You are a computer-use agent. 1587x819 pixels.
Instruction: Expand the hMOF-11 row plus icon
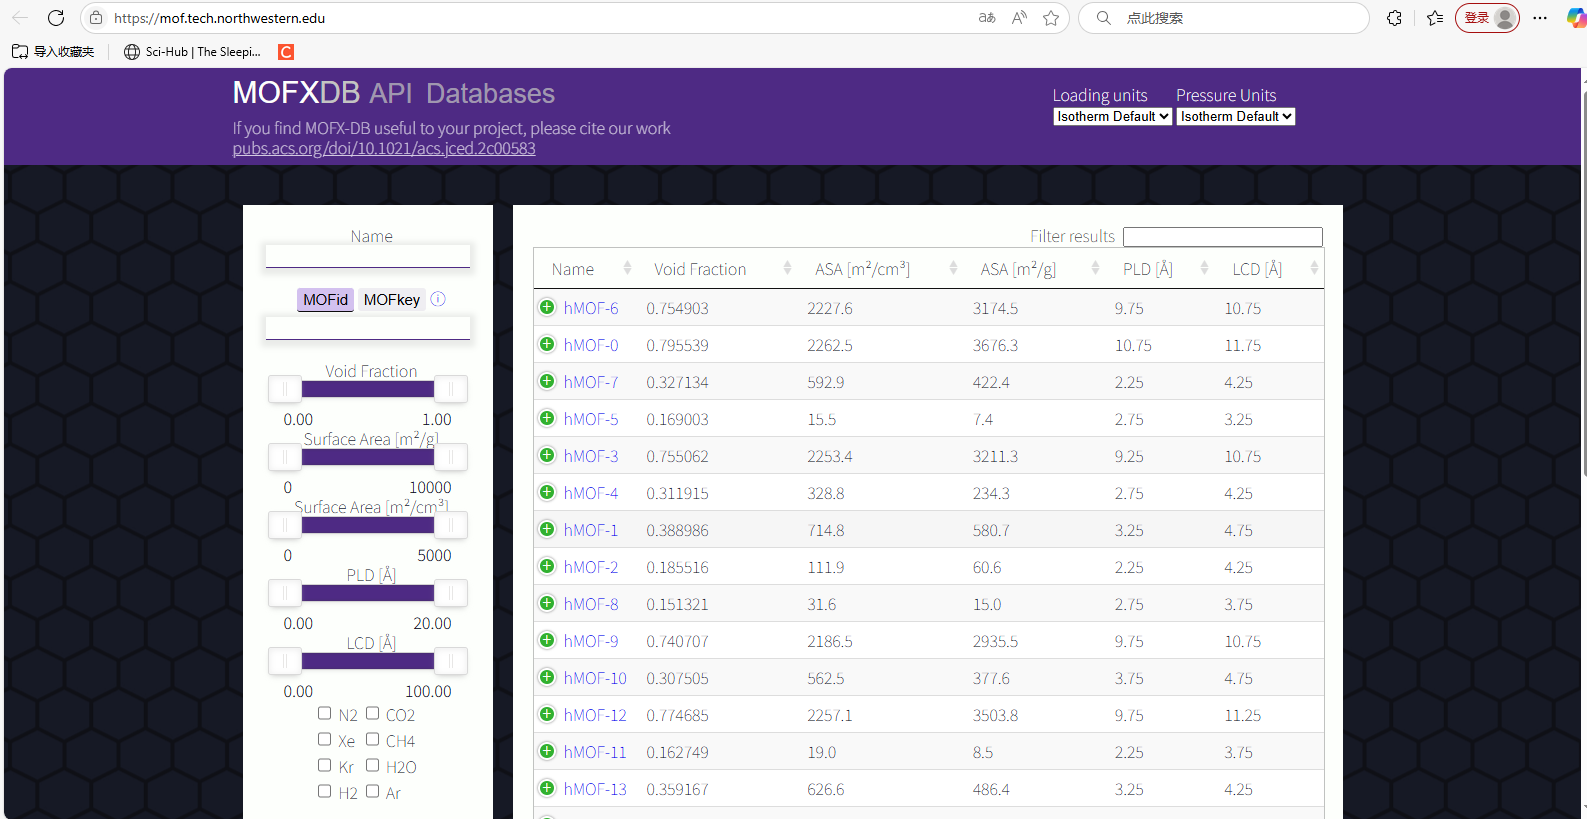(547, 751)
